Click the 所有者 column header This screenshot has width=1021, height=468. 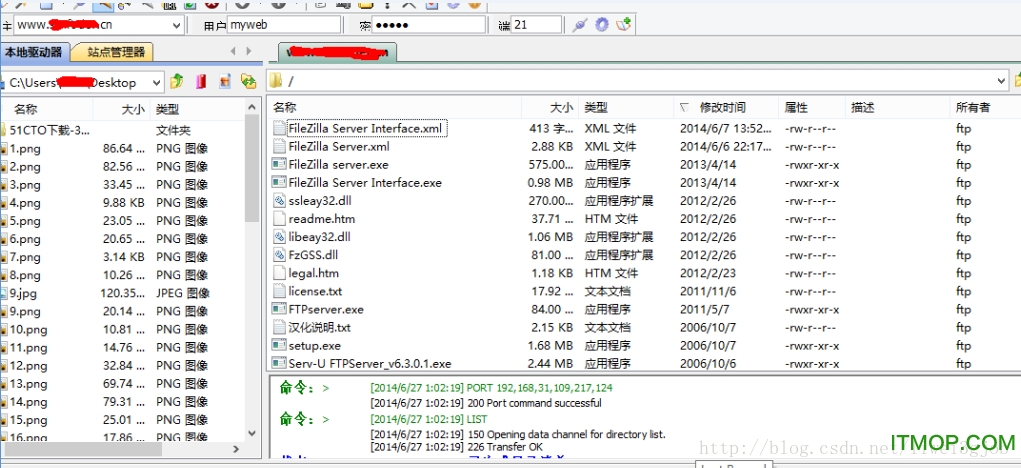pos(972,107)
